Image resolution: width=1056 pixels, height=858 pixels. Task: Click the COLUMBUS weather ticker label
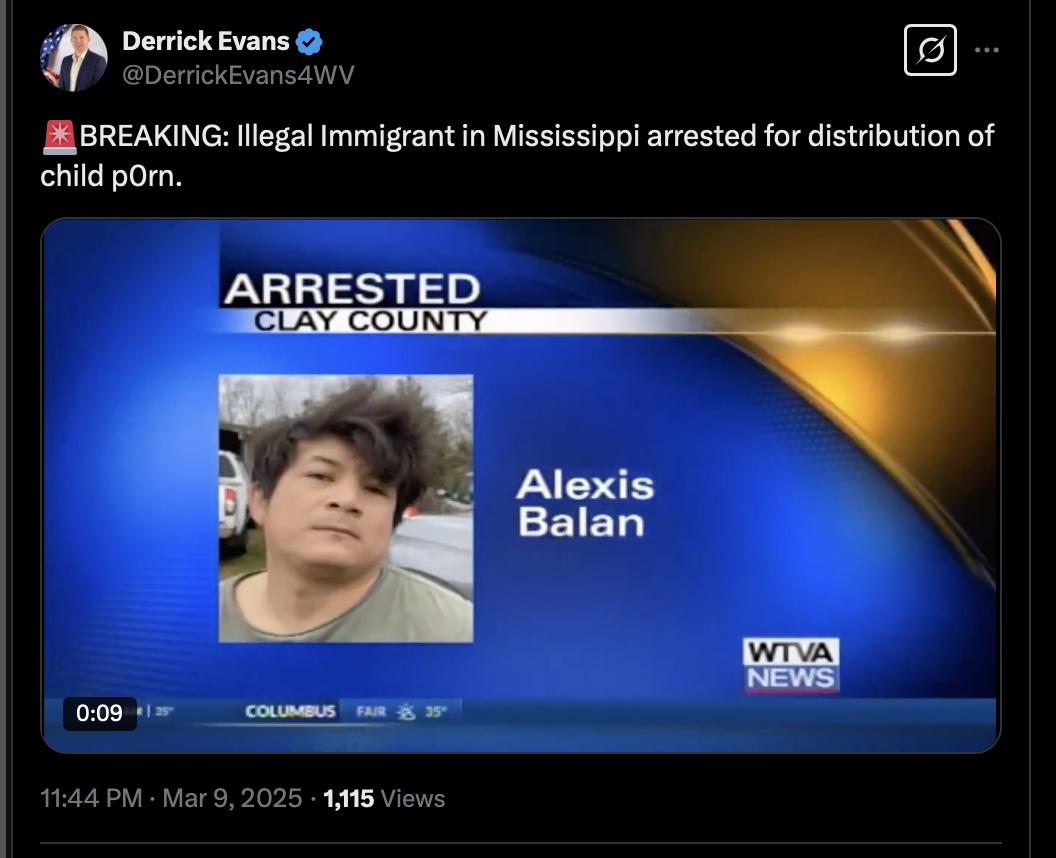pos(290,711)
